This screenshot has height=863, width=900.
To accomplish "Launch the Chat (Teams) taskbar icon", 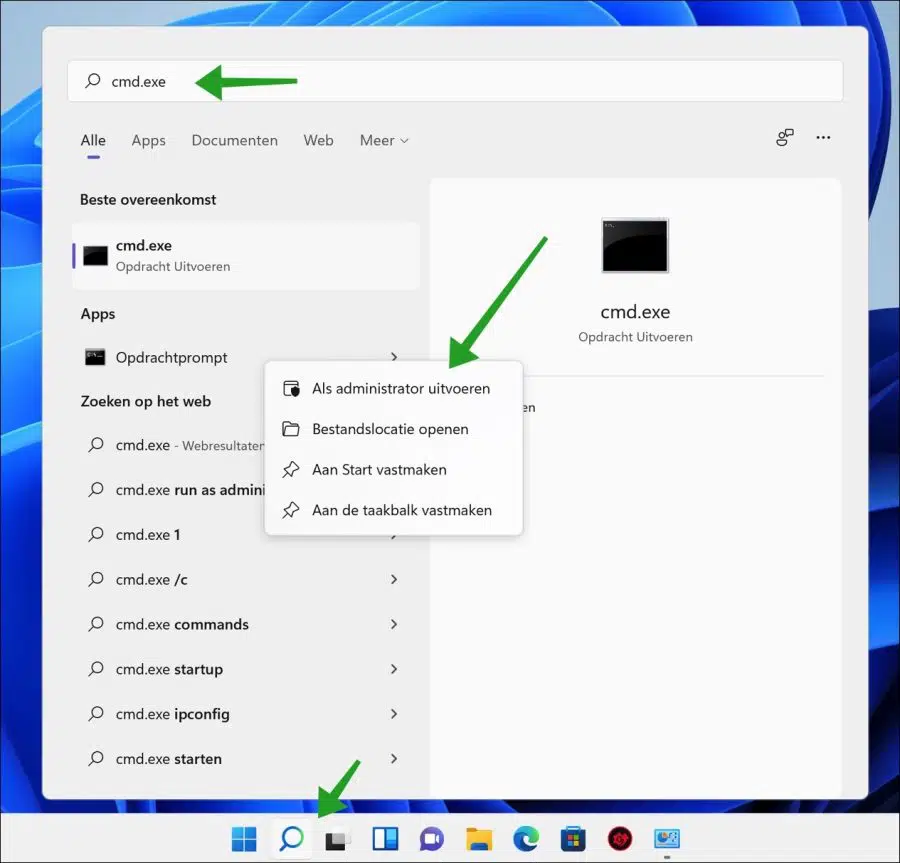I will tap(432, 839).
